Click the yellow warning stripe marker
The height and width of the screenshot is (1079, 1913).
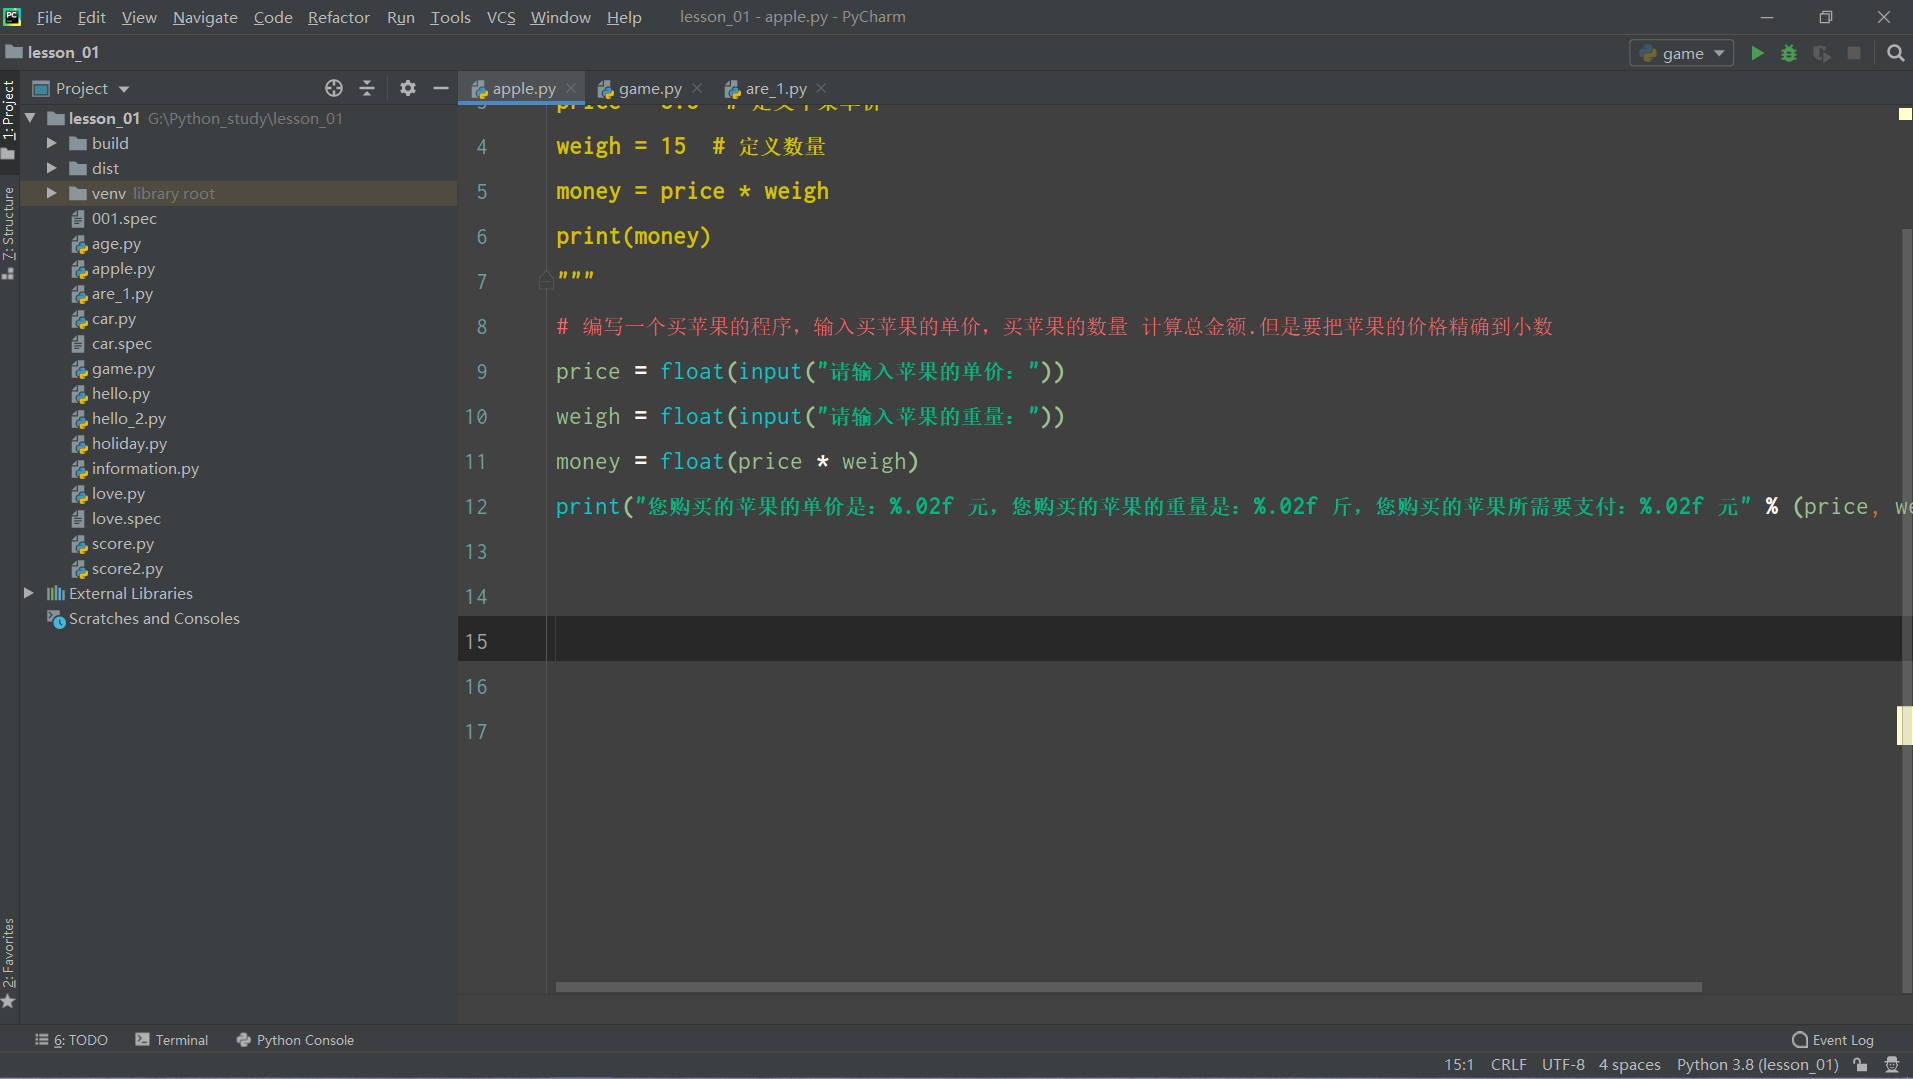point(1905,725)
